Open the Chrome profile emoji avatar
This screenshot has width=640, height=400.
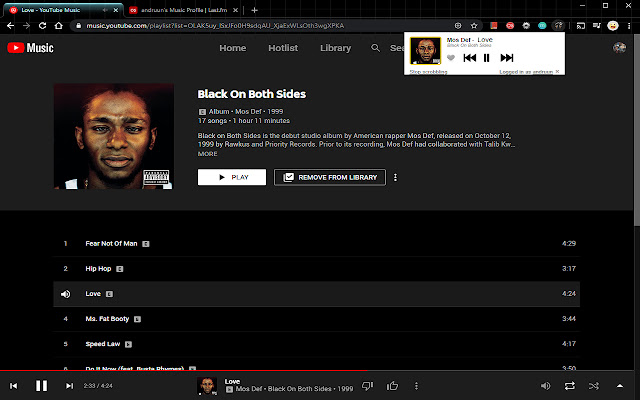613,26
